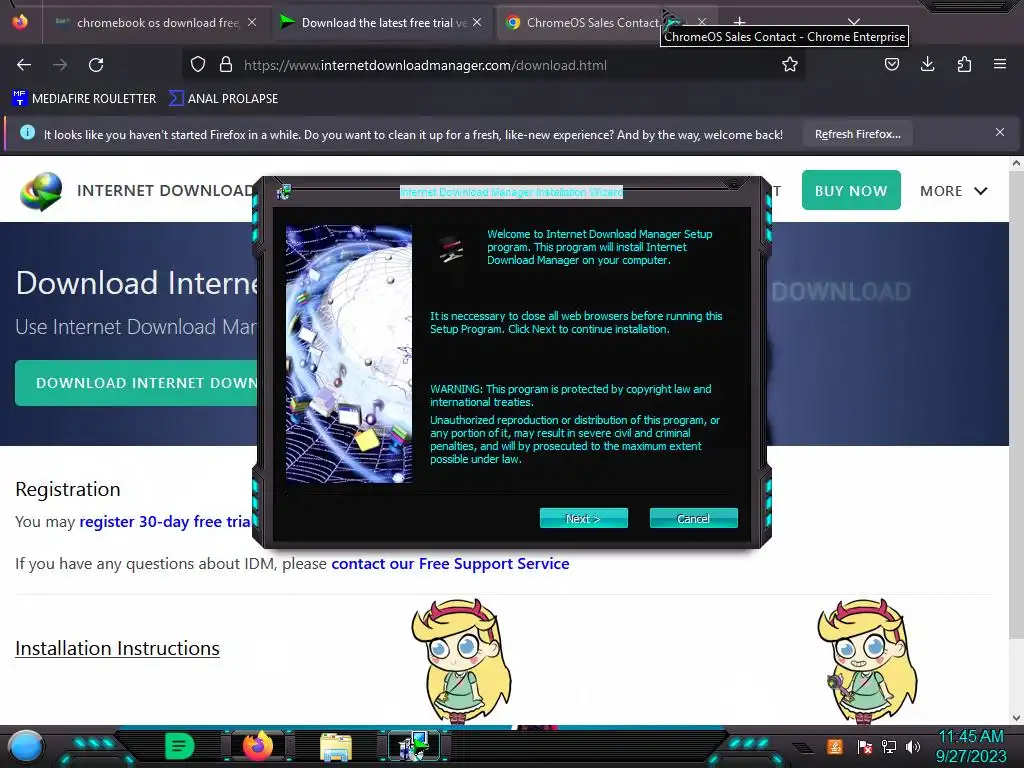Click the Internet Download Manager Installation Wizard title
The width and height of the screenshot is (1024, 768).
[x=511, y=192]
